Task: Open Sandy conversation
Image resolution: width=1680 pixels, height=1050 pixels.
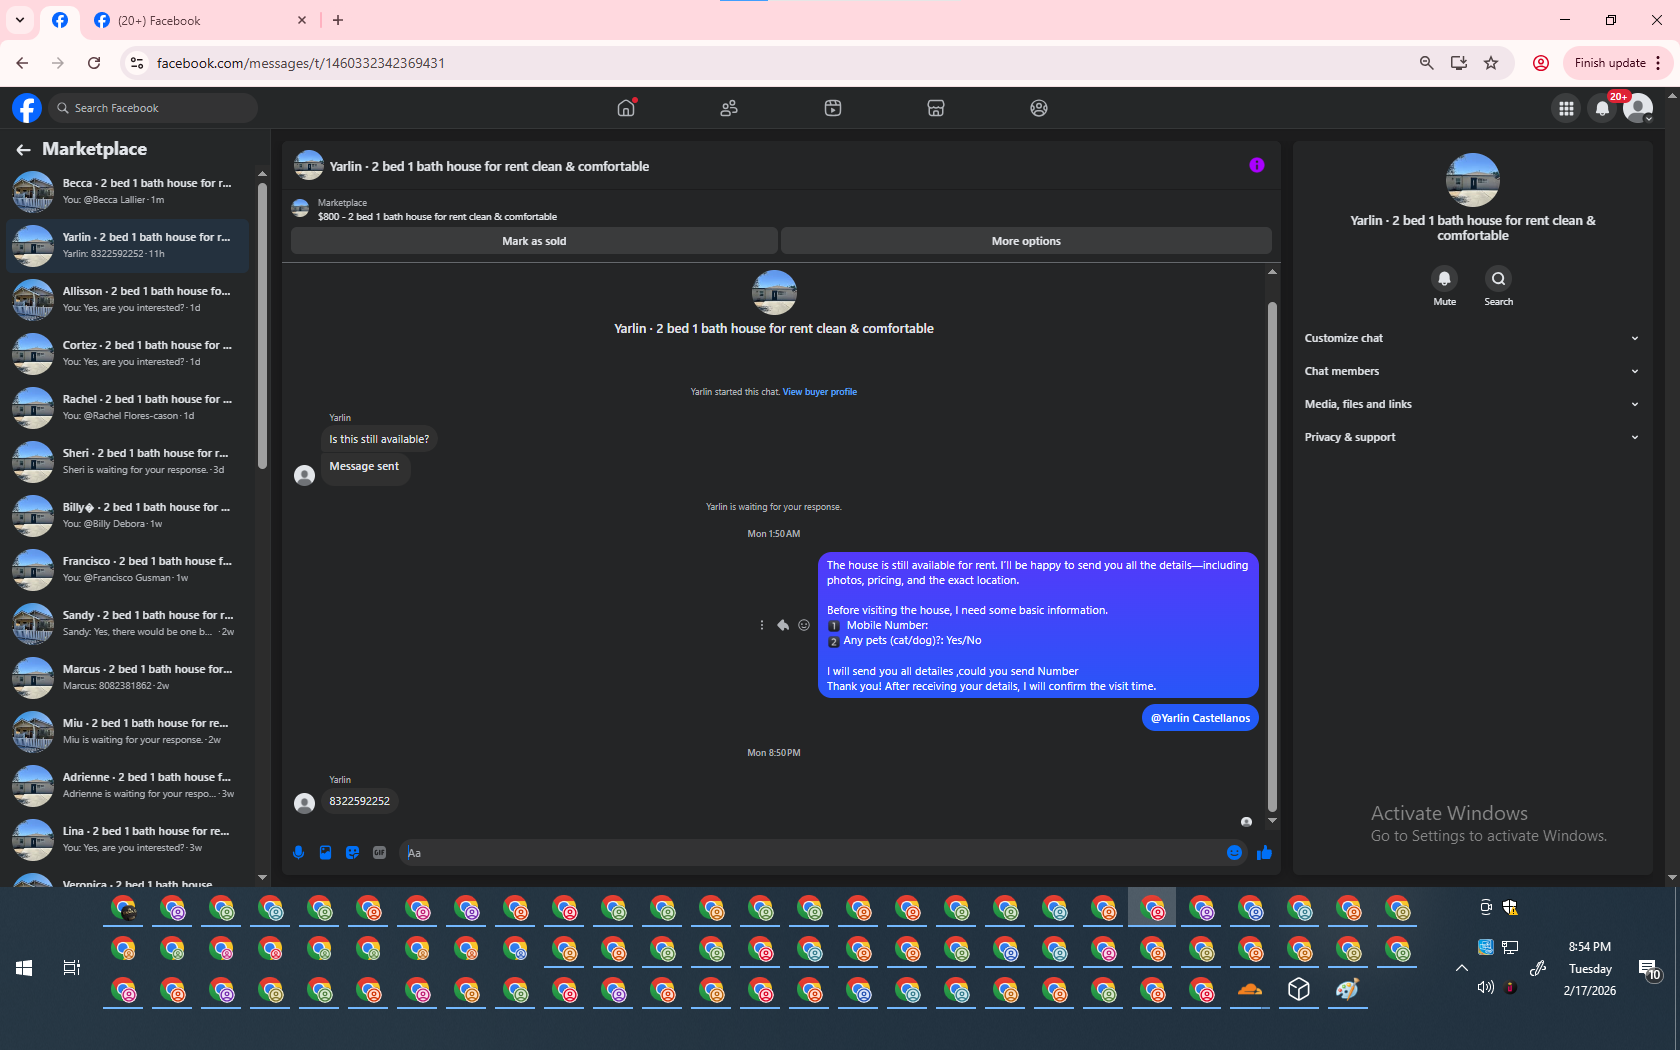Action: tap(128, 623)
